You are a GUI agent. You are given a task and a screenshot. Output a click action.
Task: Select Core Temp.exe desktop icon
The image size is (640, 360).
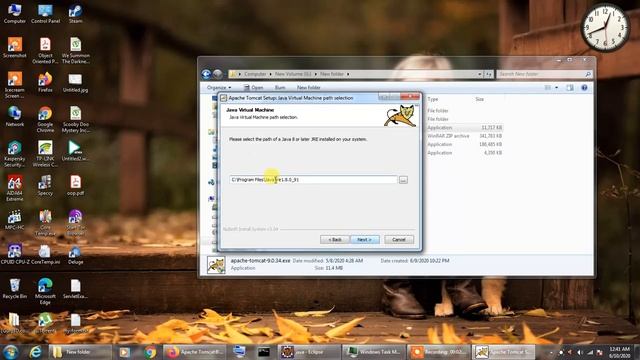click(45, 222)
